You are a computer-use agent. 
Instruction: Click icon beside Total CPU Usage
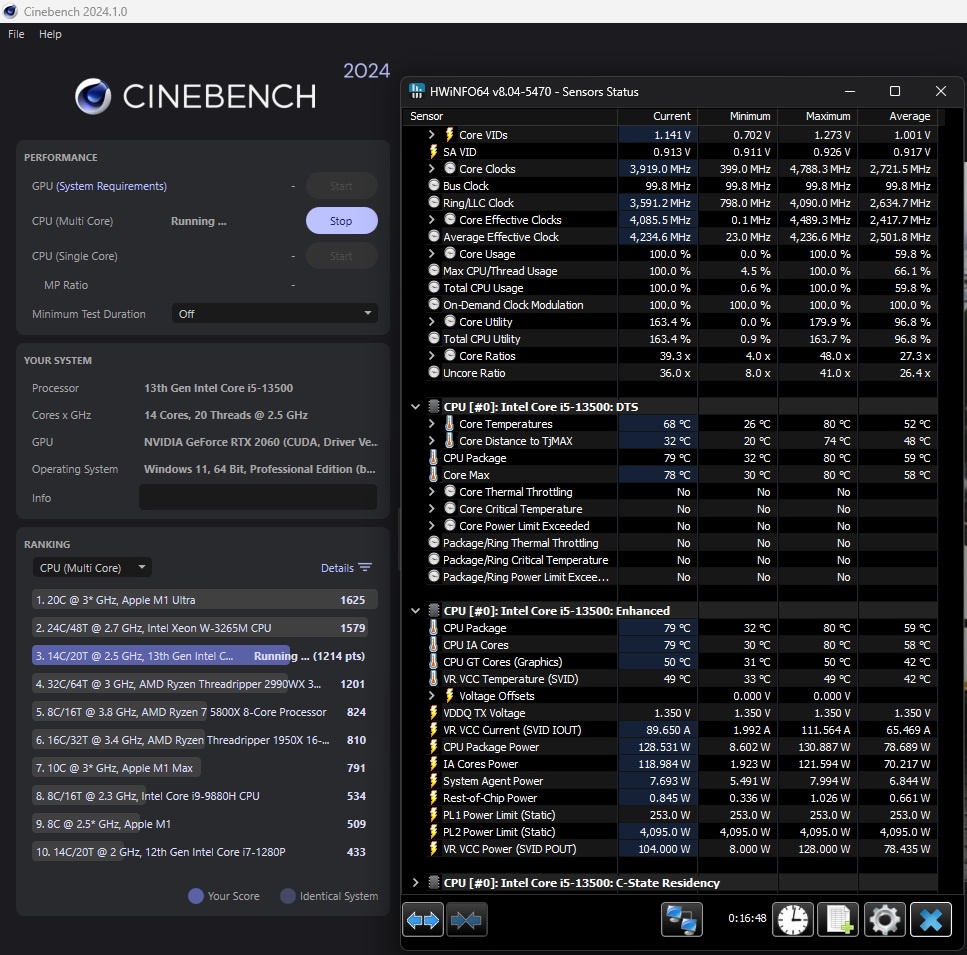coord(434,287)
